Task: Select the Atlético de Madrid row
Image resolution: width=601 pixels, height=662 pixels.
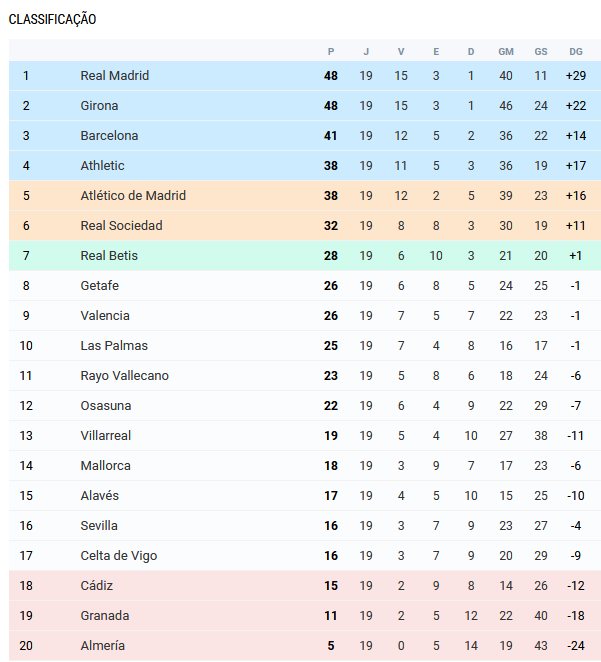Action: click(305, 195)
